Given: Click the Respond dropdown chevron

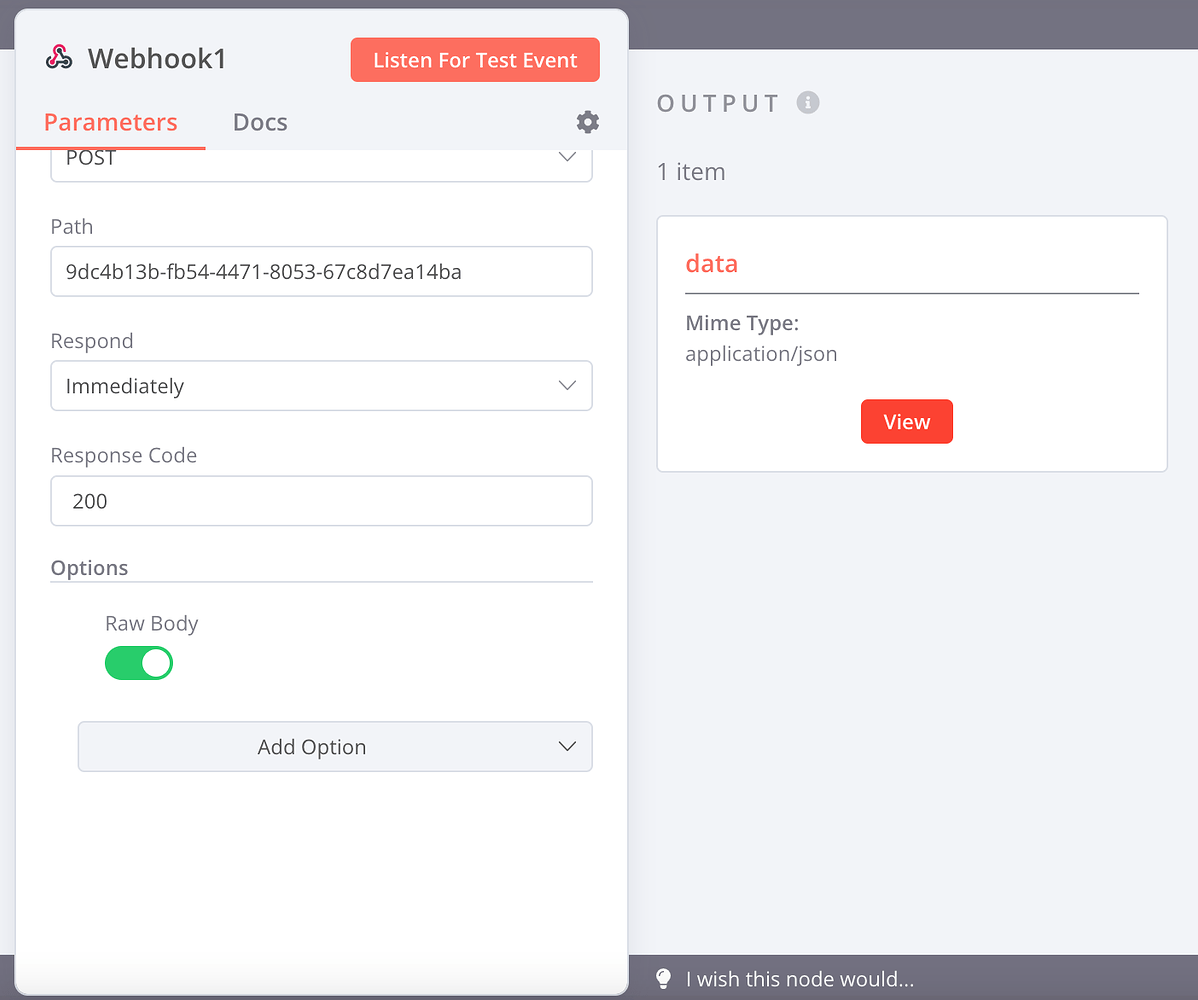Looking at the screenshot, I should [567, 385].
